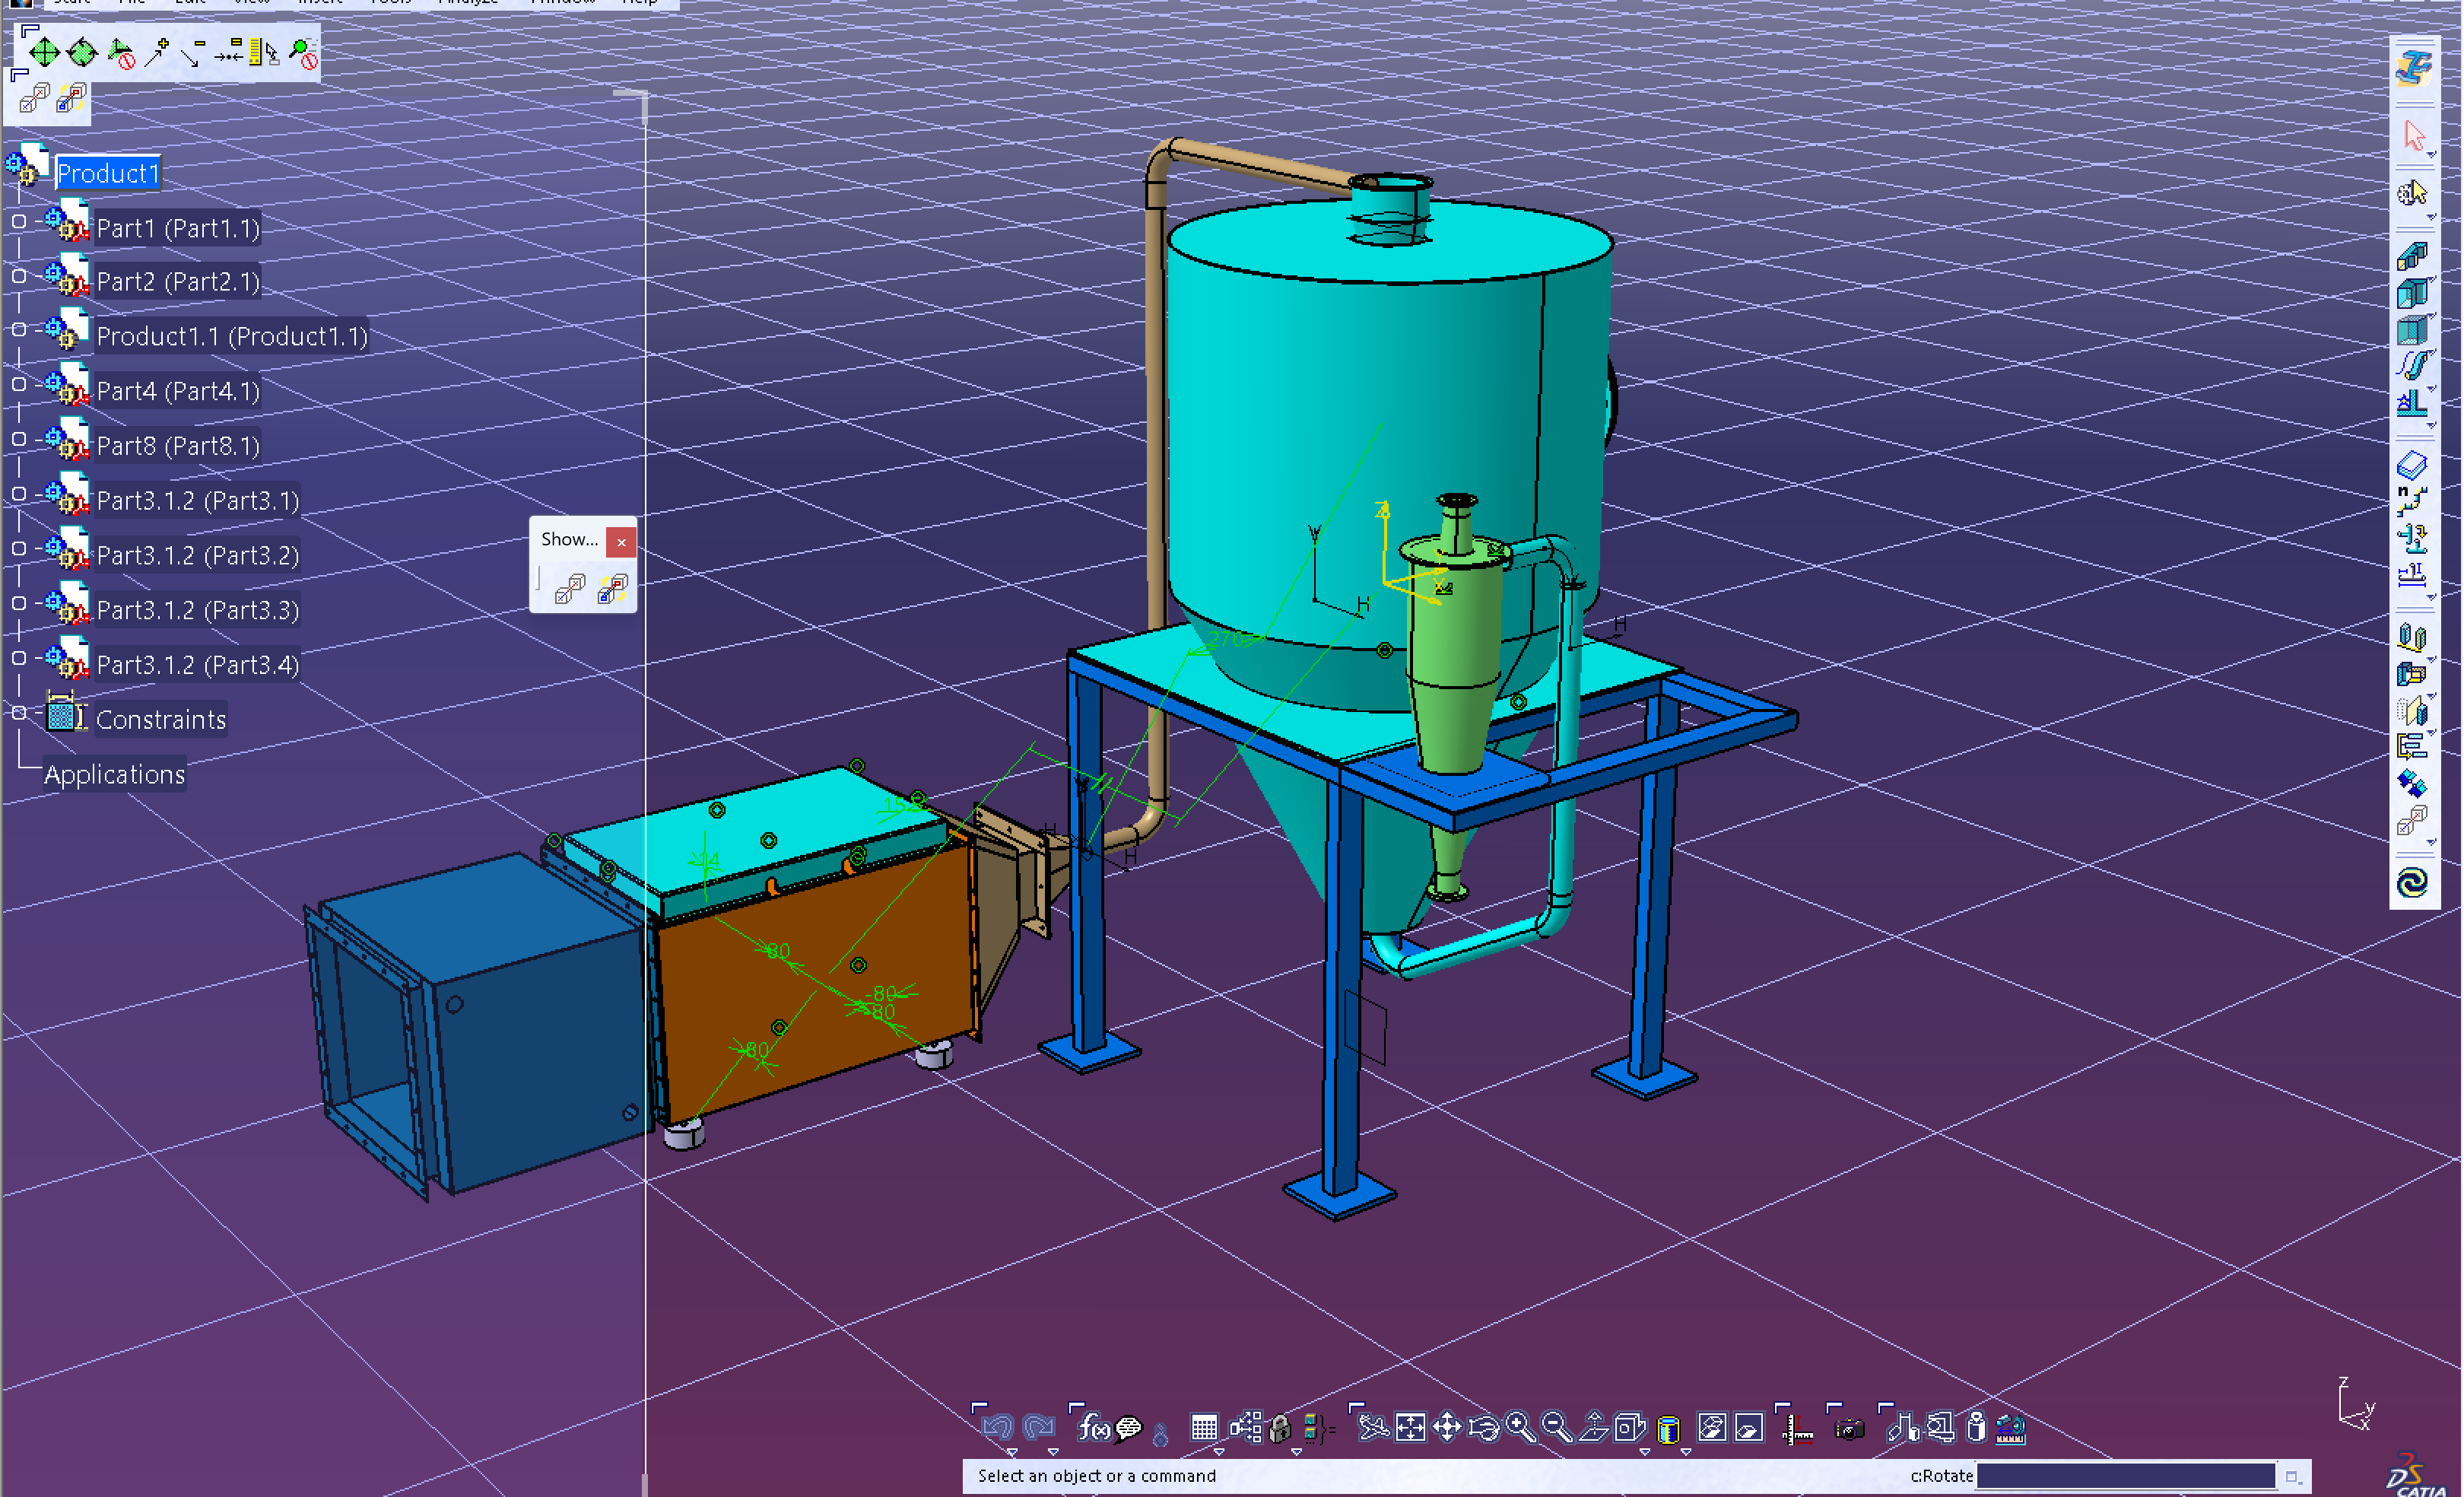2464x1497 pixels.
Task: Click the Undo arrow icon
Action: (997, 1427)
